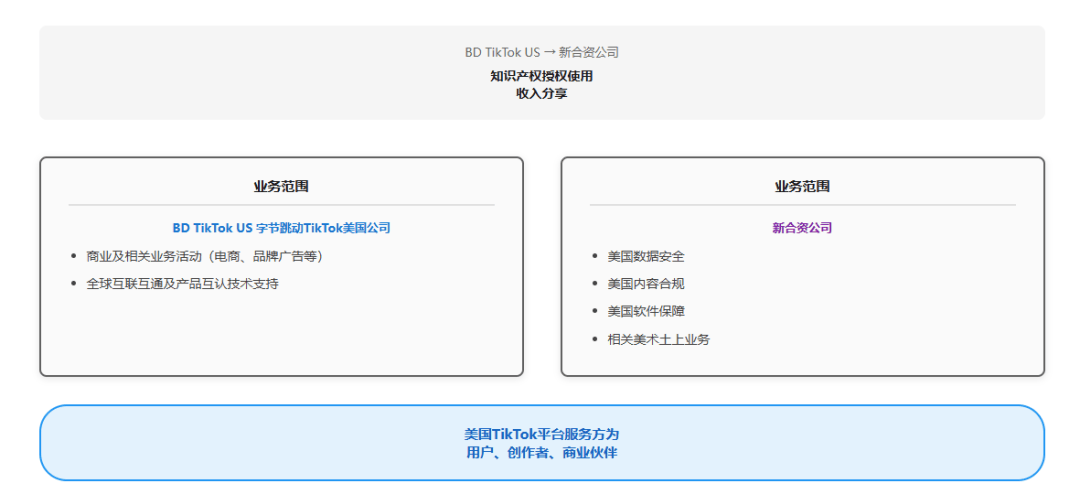Click 业务范围 heading above the BD TikTok US subtitle
Viewport: 1080px width, 494px height.
tap(281, 186)
